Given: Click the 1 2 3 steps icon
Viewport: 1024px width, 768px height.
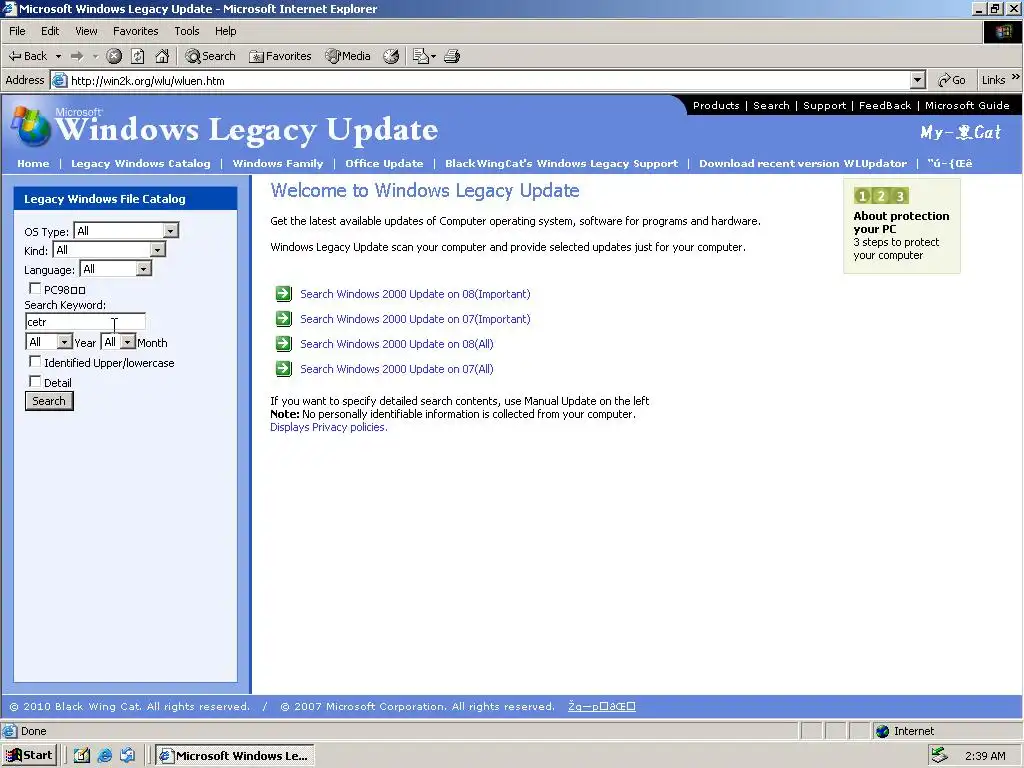Looking at the screenshot, I should coord(881,196).
